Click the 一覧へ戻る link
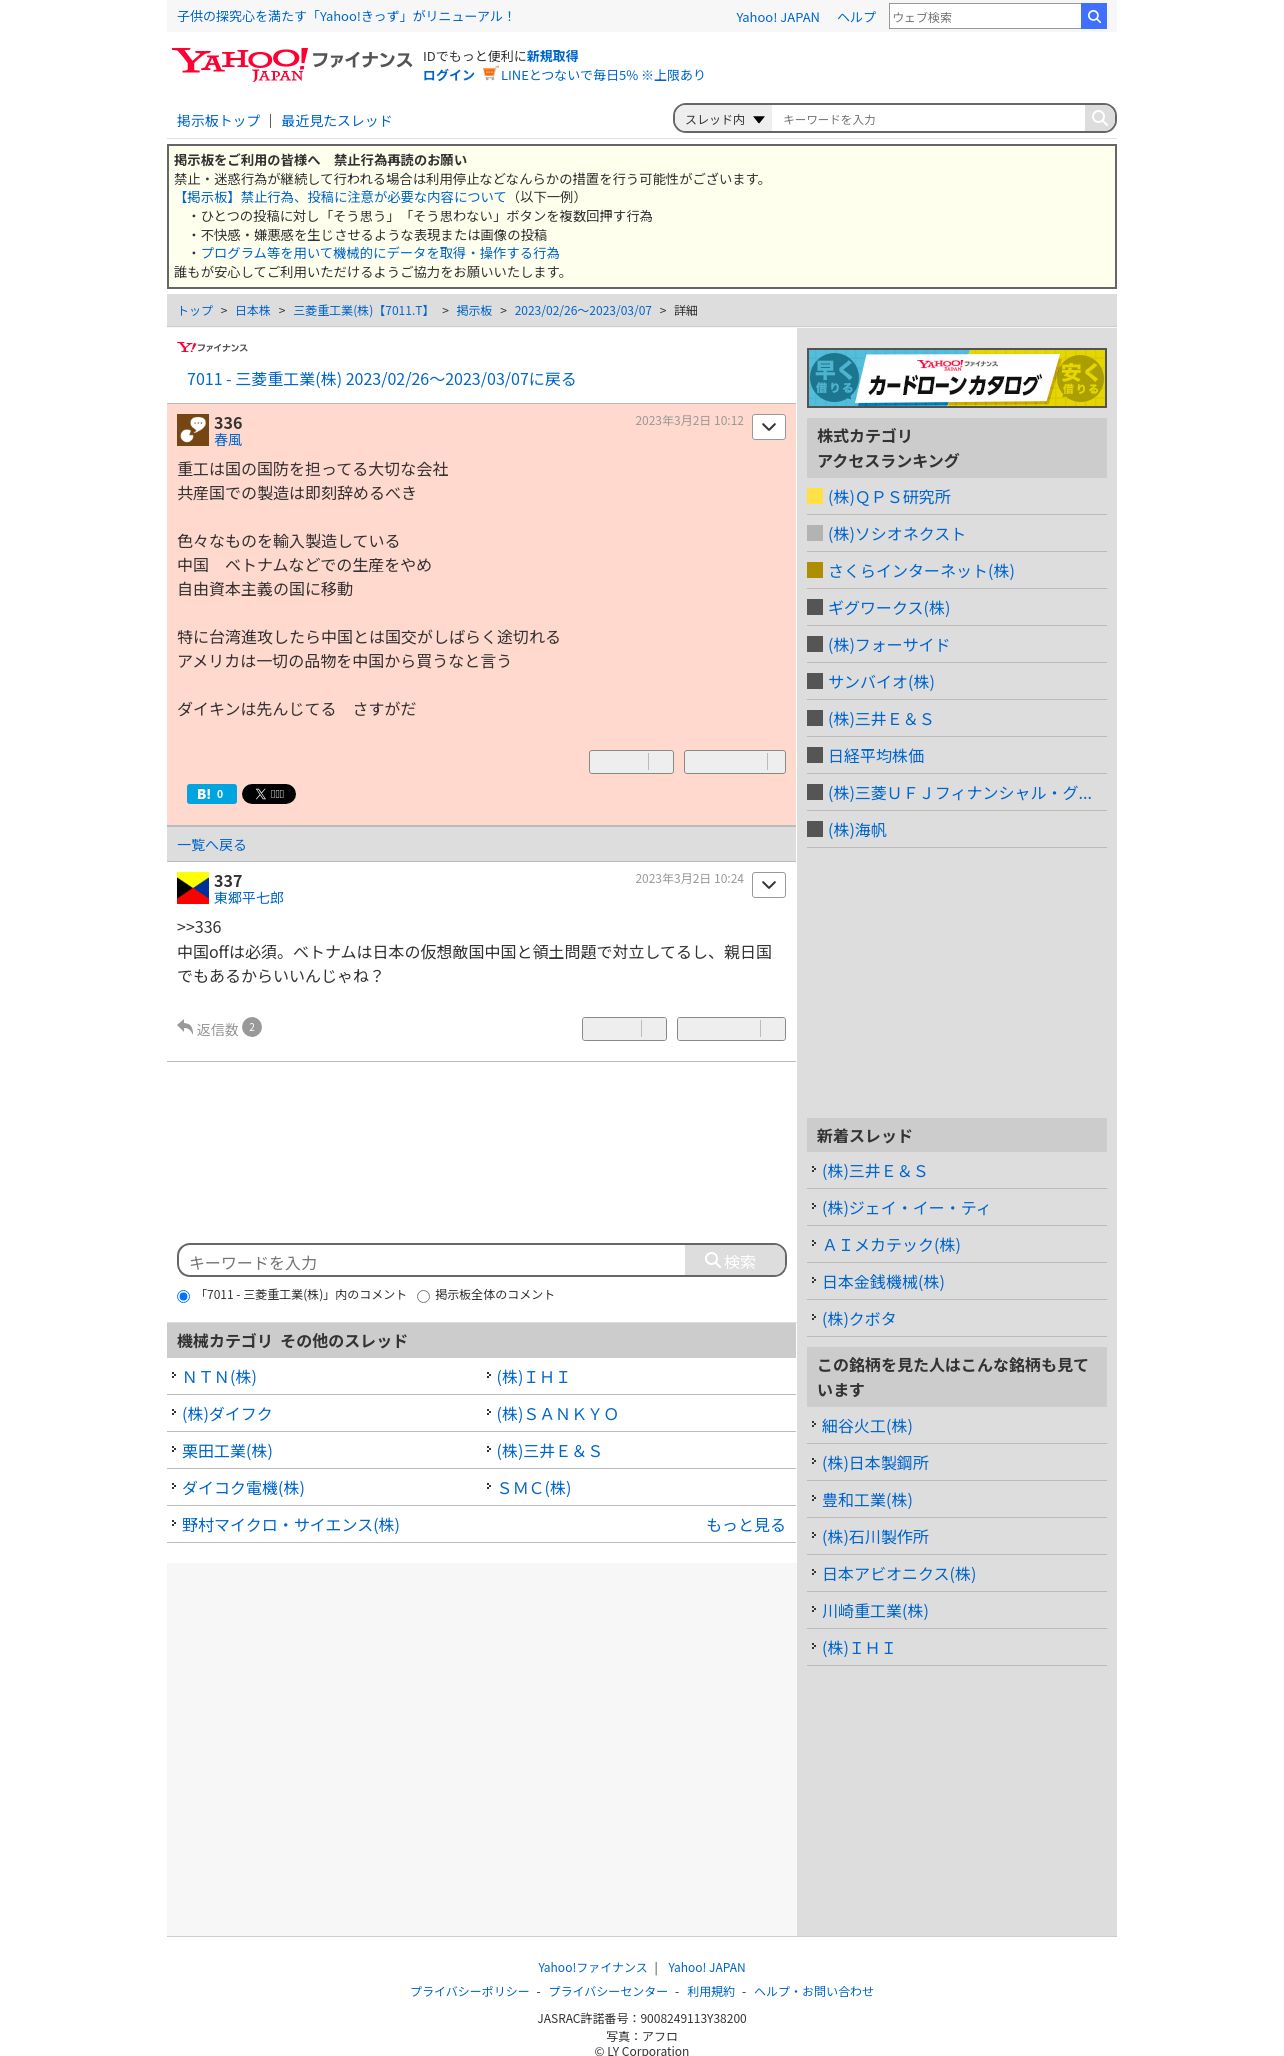The image size is (1284, 2056). 212,845
